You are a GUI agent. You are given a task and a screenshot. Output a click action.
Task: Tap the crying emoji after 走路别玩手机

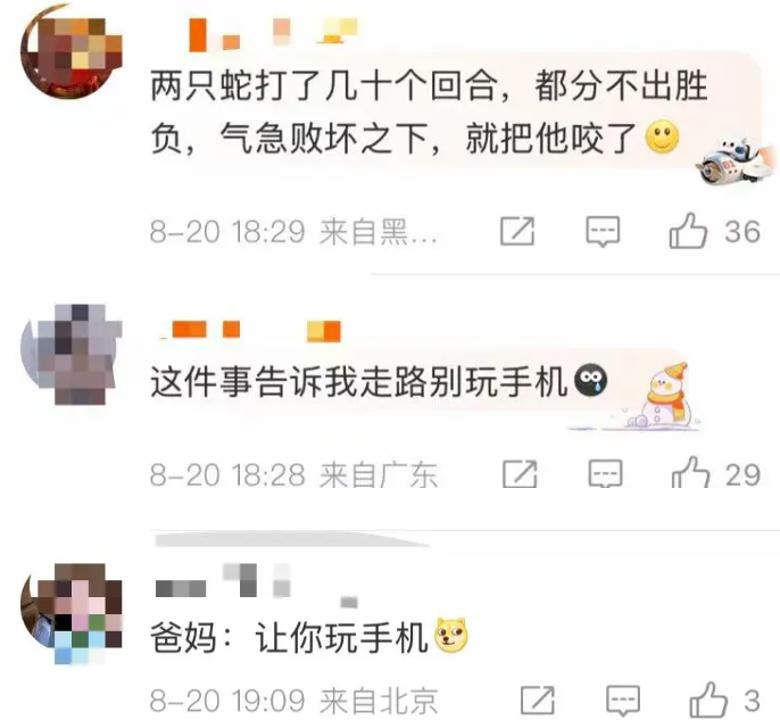[x=590, y=381]
